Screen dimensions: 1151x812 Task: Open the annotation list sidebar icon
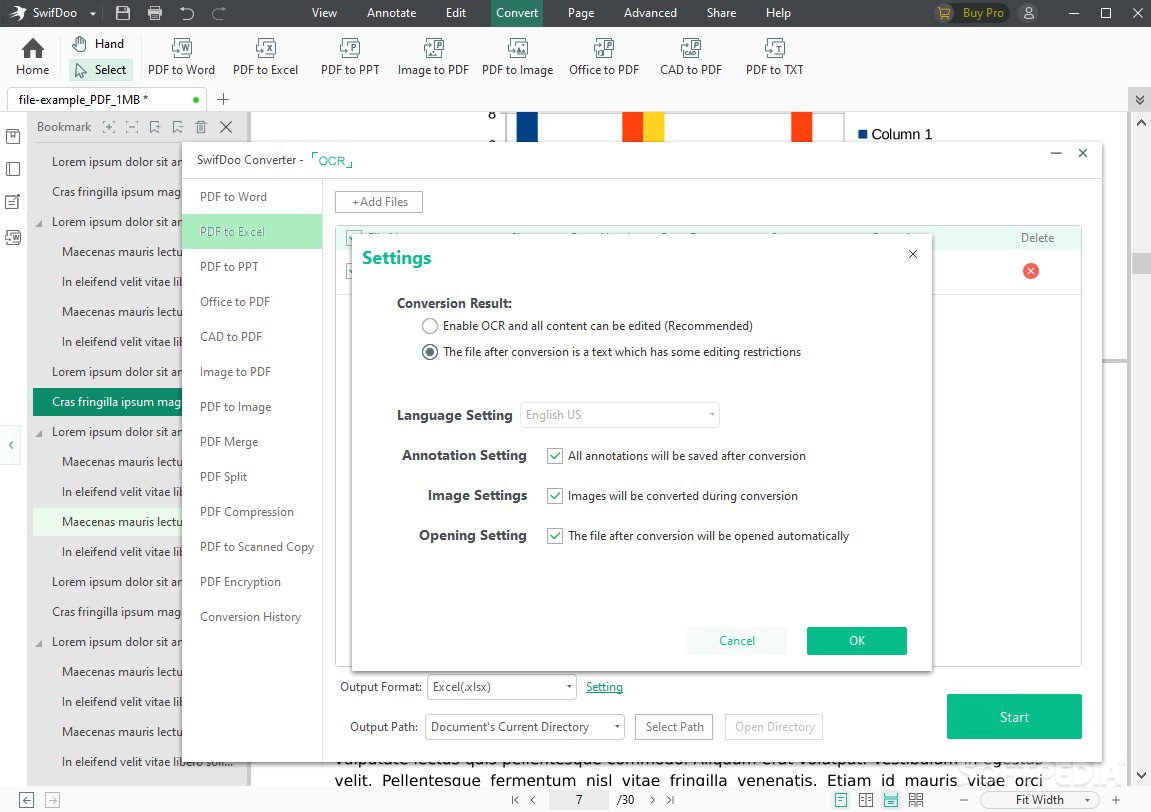(12, 203)
